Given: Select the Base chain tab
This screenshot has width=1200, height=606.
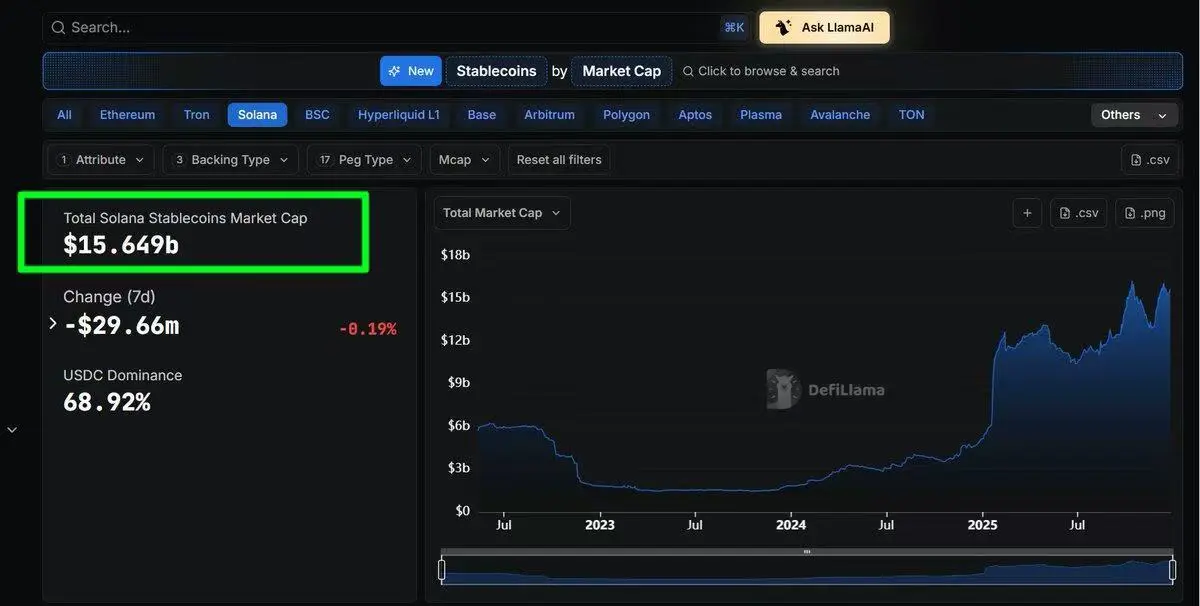Looking at the screenshot, I should (482, 115).
